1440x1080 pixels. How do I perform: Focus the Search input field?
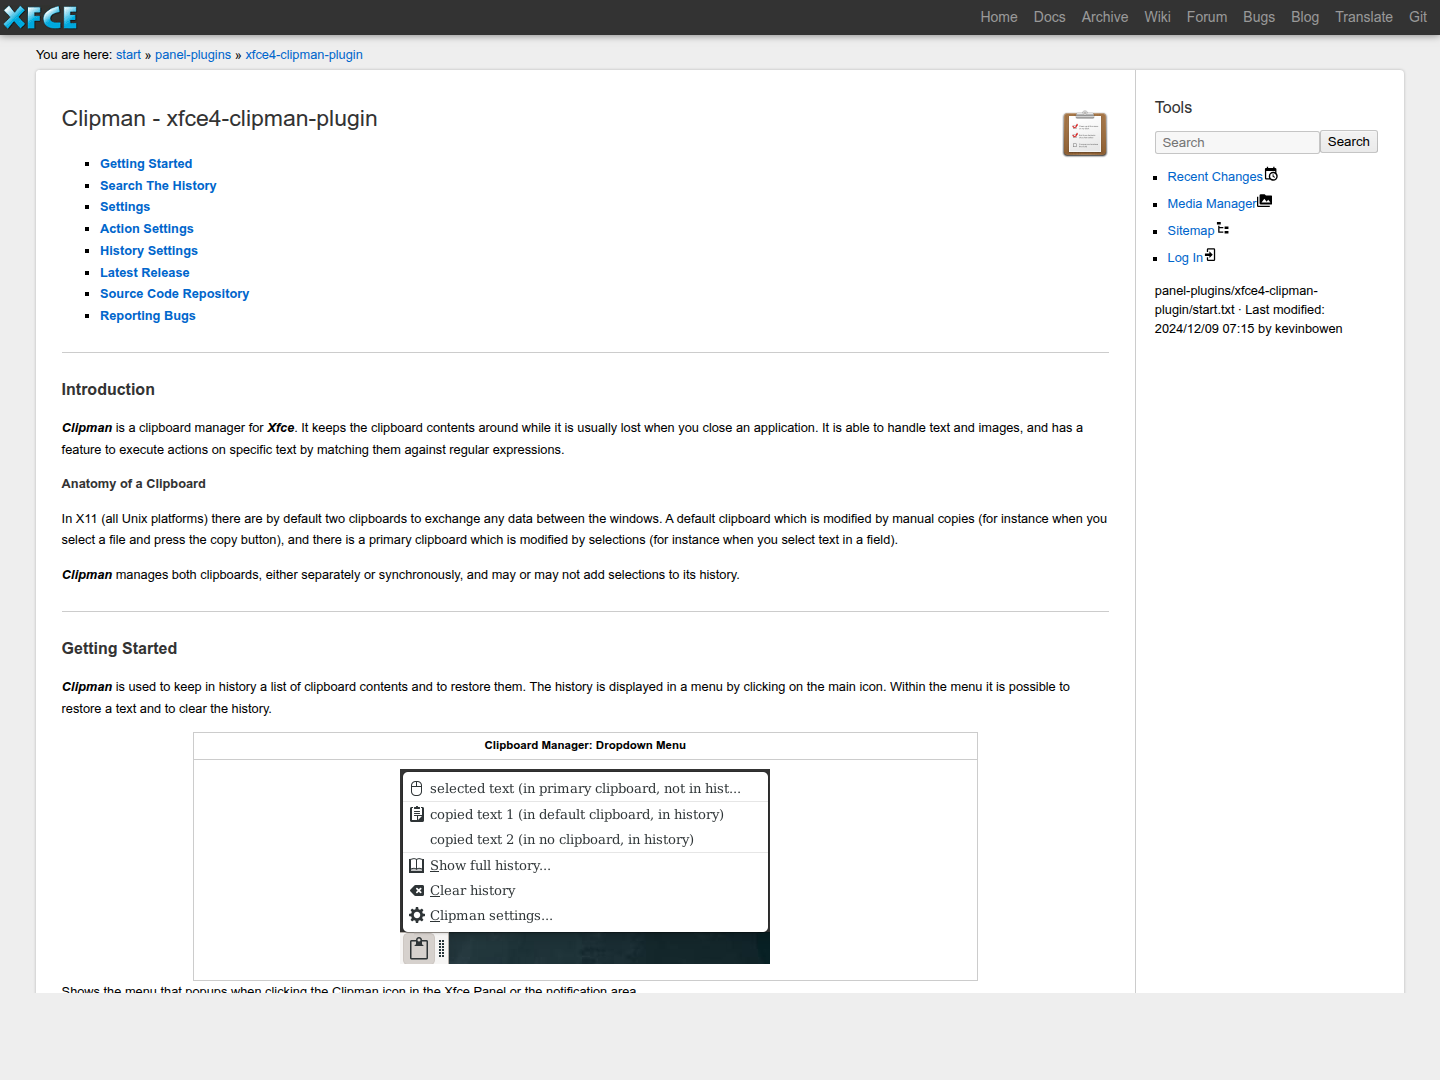point(1237,142)
